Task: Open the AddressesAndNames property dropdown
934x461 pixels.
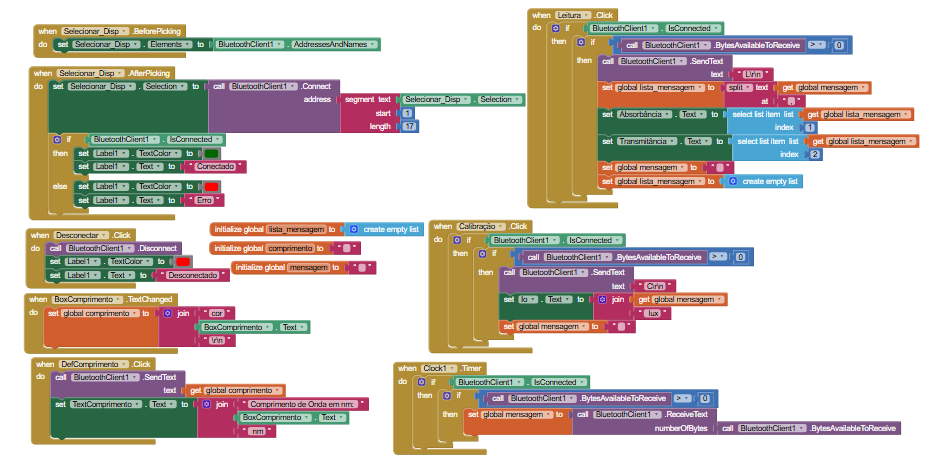Action: point(374,44)
